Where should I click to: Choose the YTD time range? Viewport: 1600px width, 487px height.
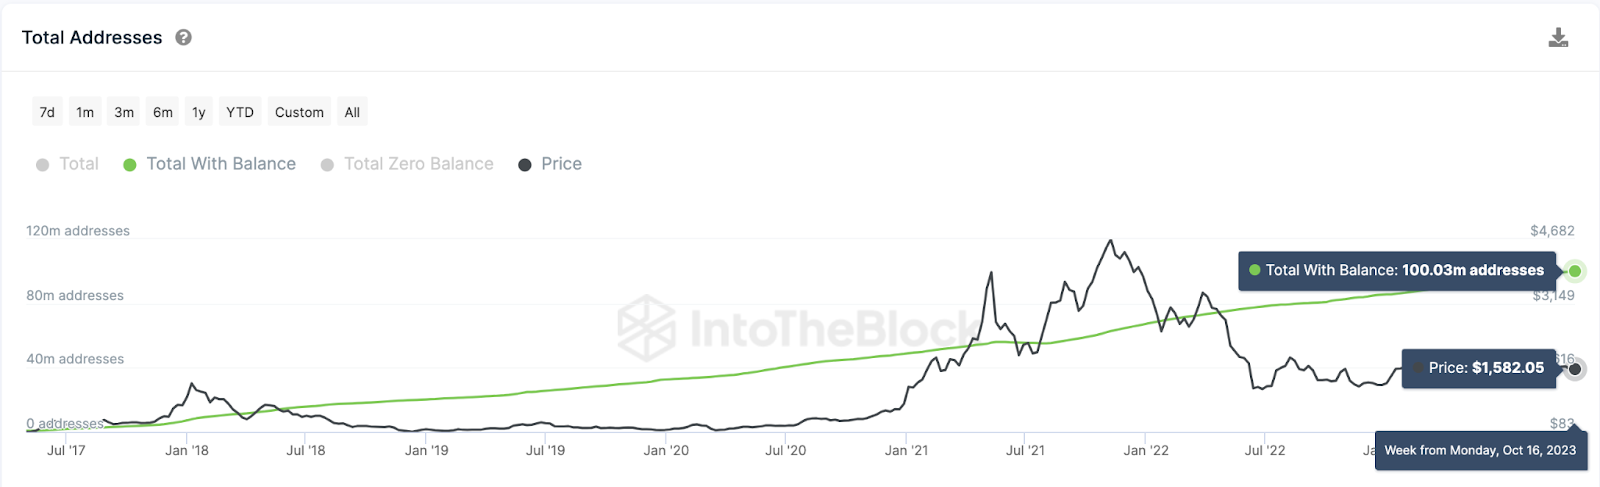(x=240, y=112)
